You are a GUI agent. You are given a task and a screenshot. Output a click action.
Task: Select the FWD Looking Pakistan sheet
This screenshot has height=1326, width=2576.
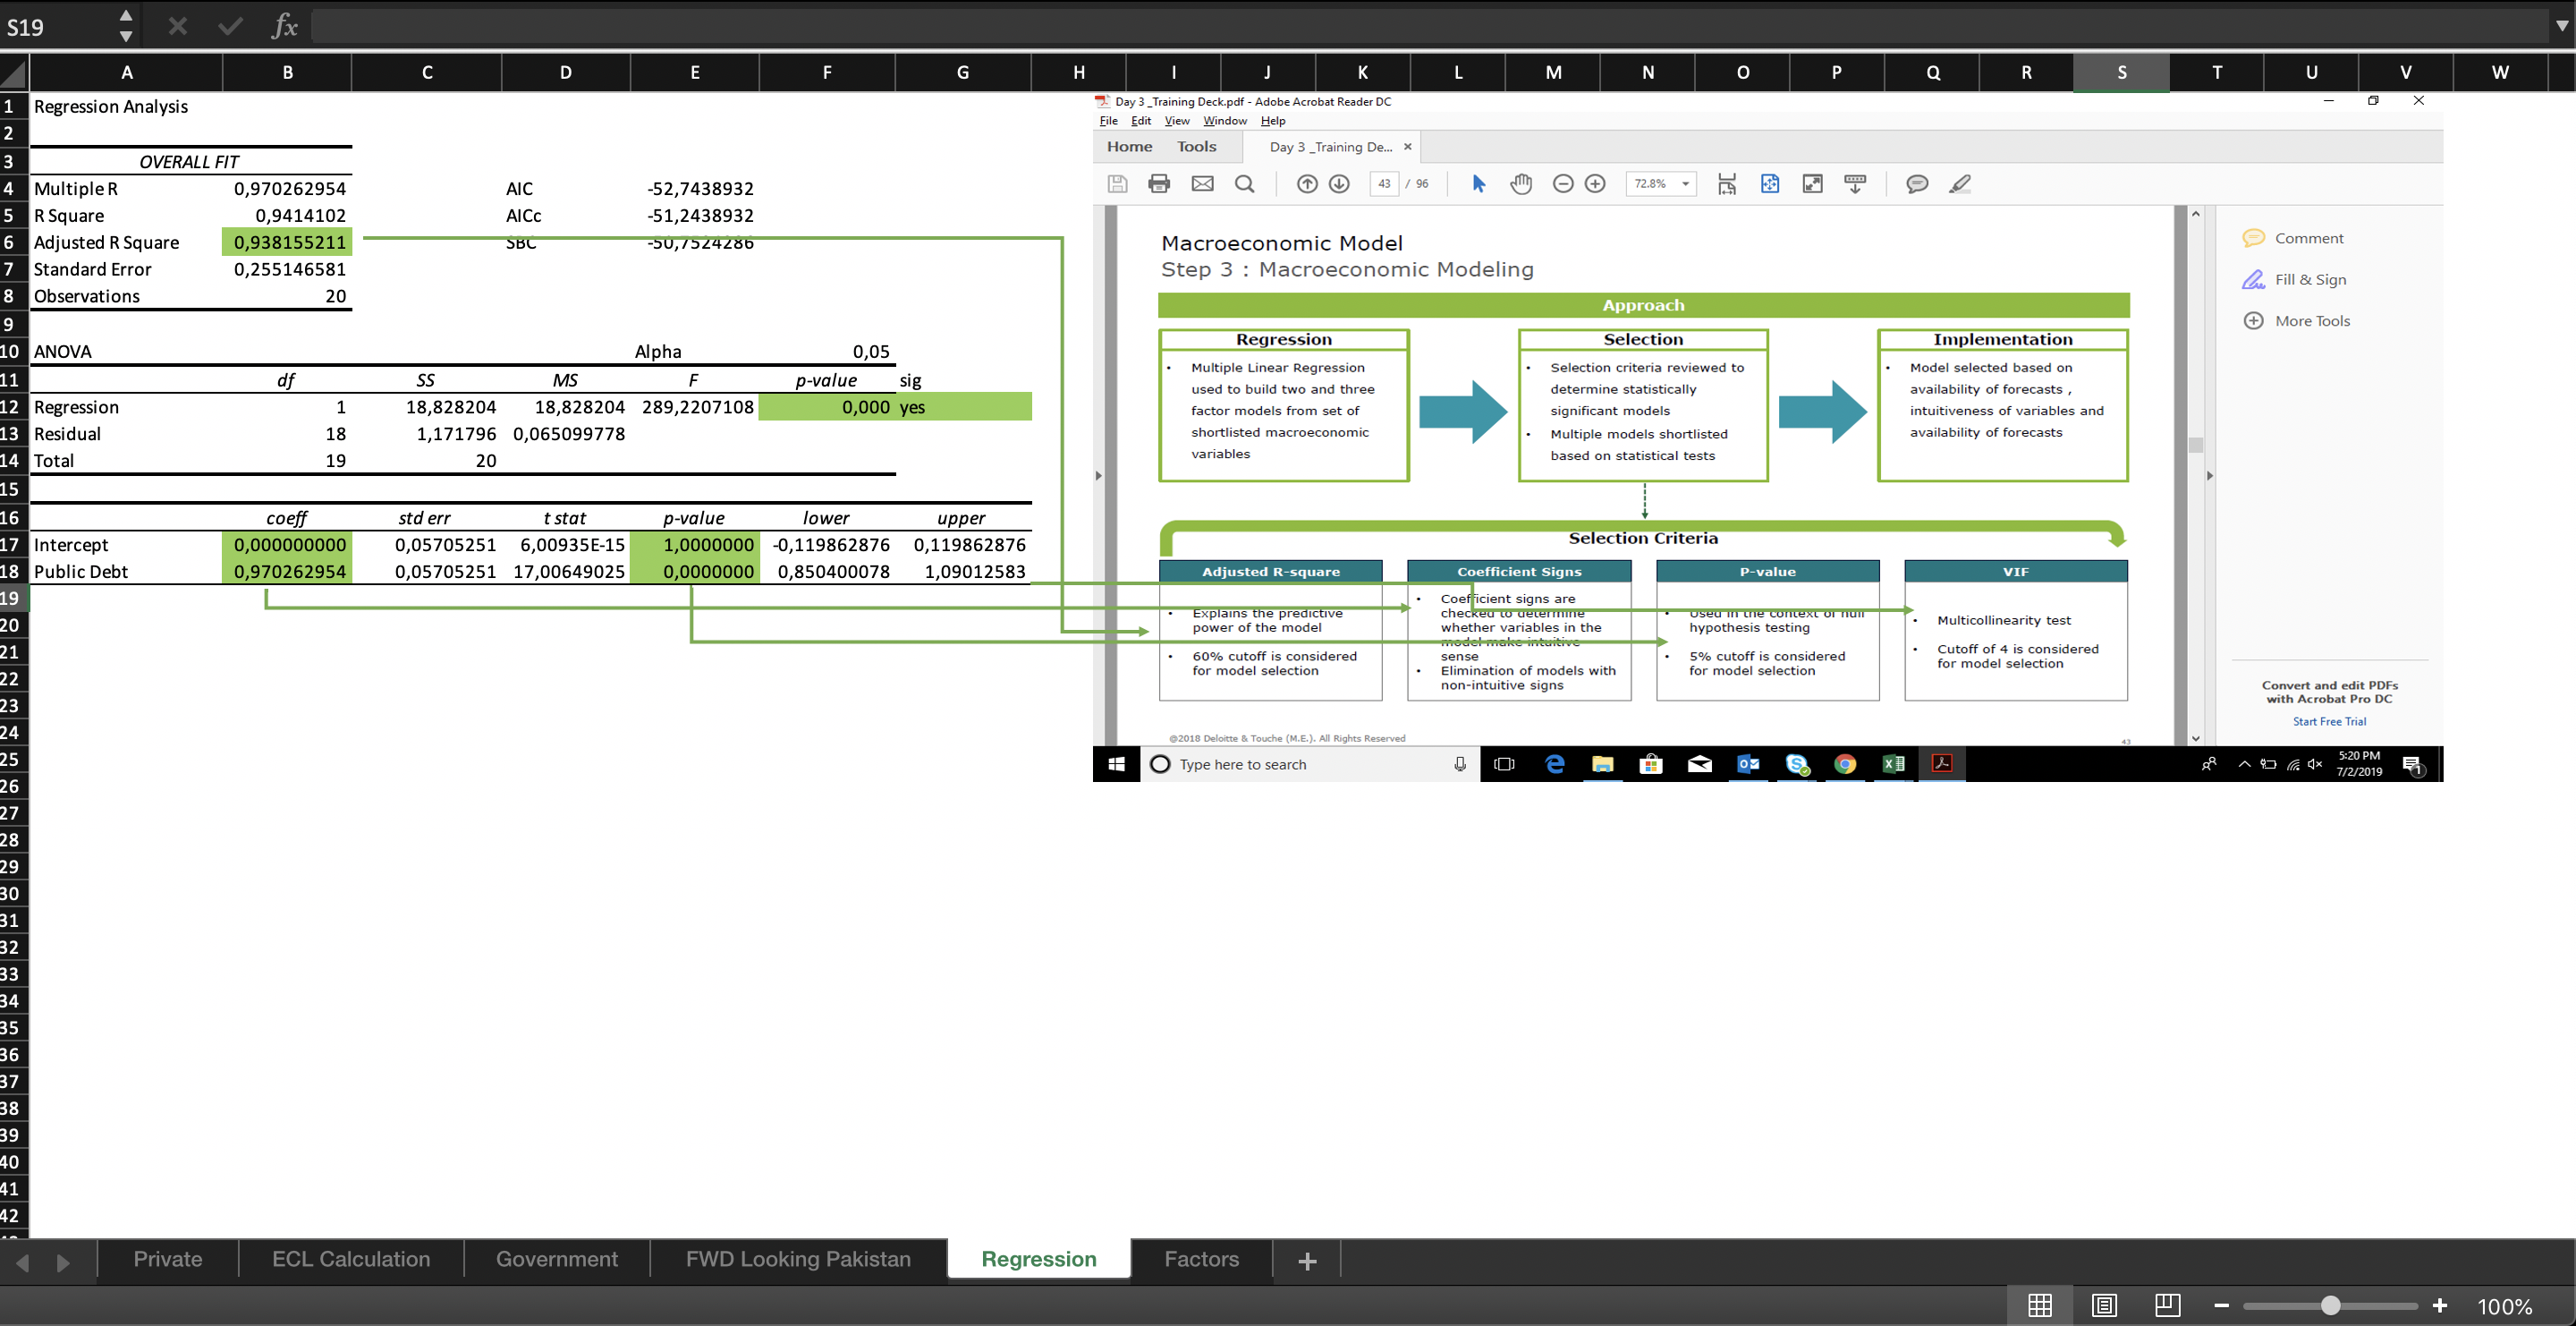[x=797, y=1259]
